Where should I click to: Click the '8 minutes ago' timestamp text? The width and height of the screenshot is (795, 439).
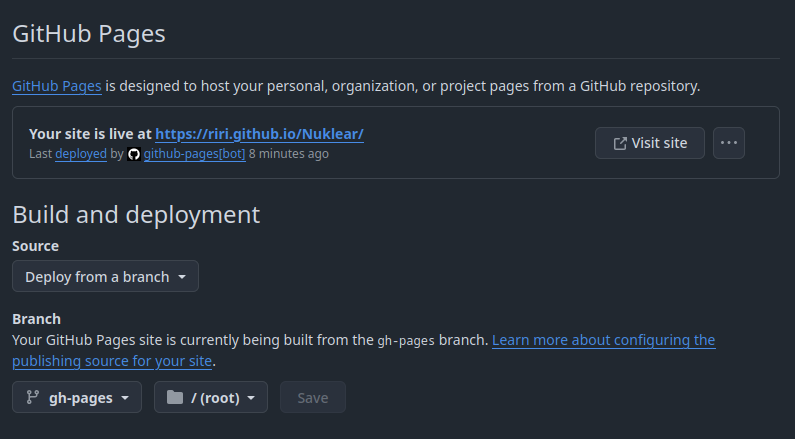pos(288,154)
